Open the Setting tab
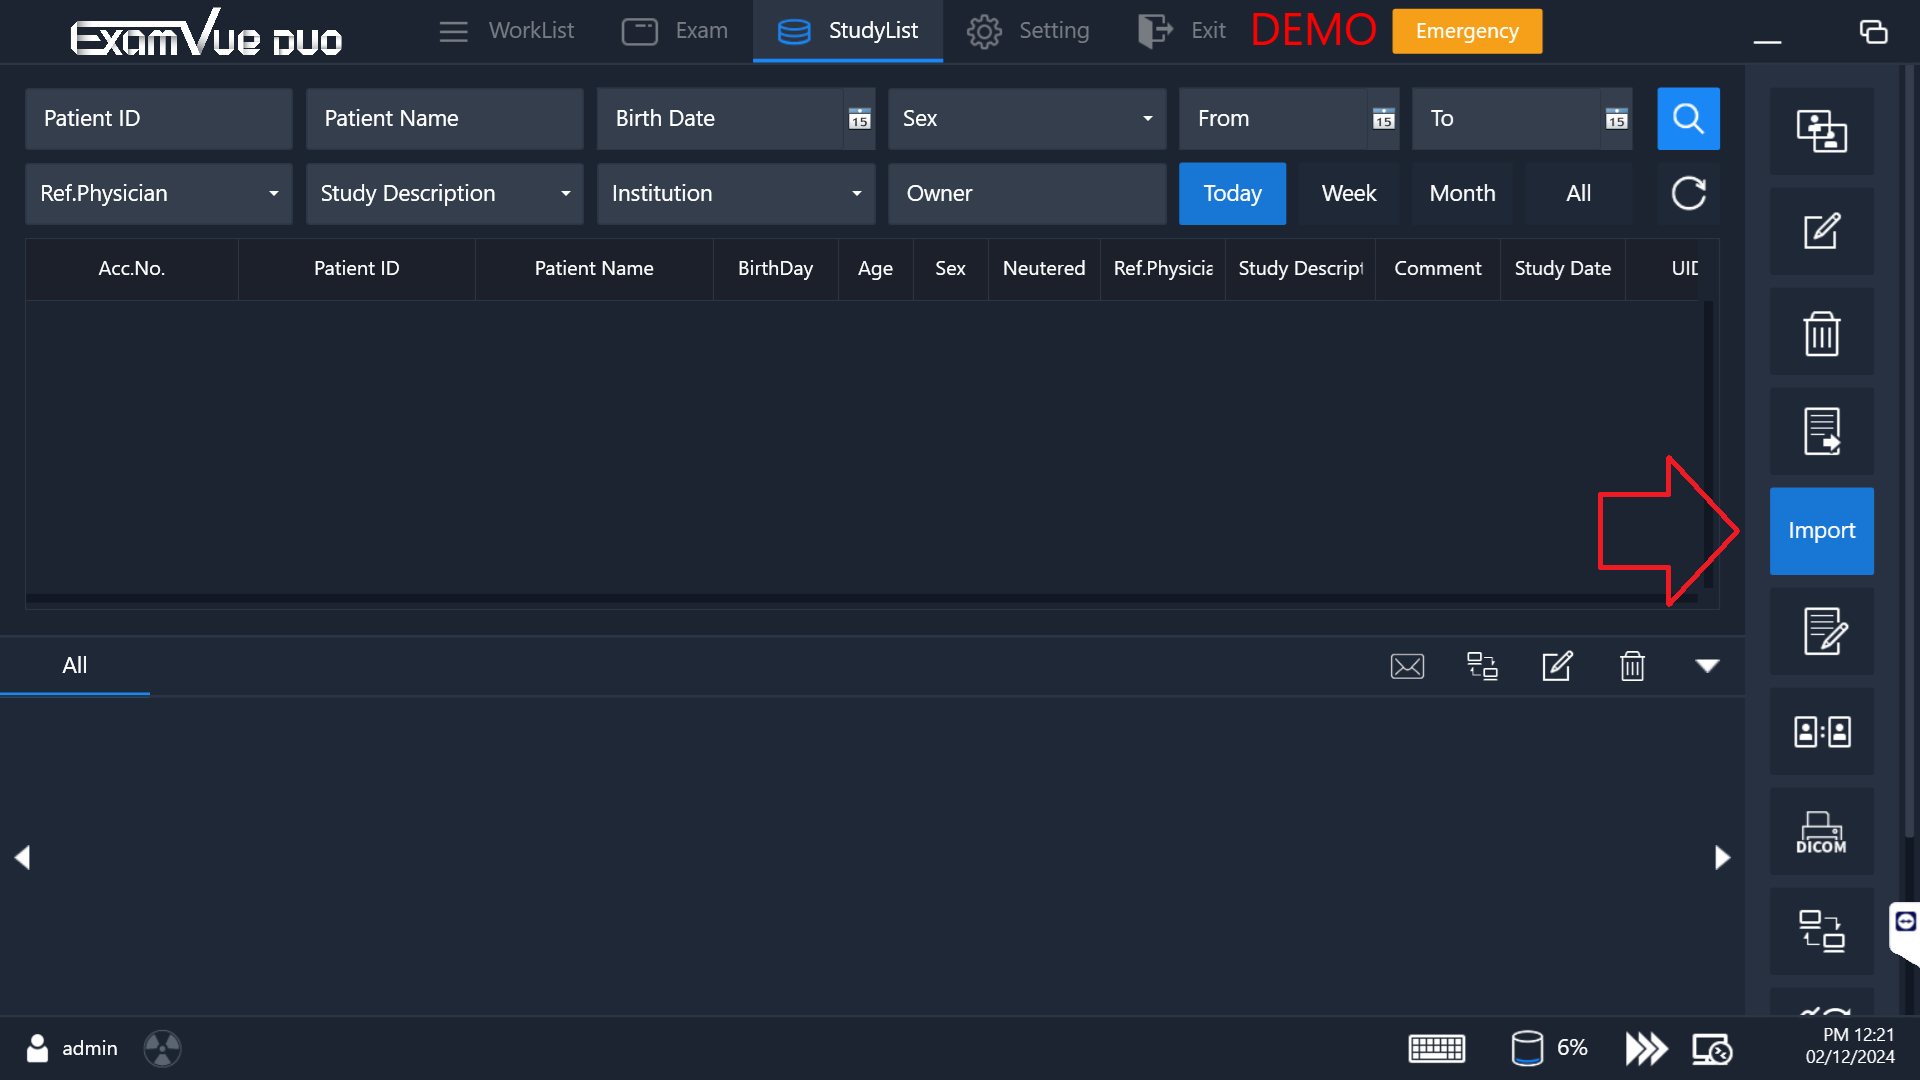This screenshot has height=1080, width=1920. tap(1028, 31)
